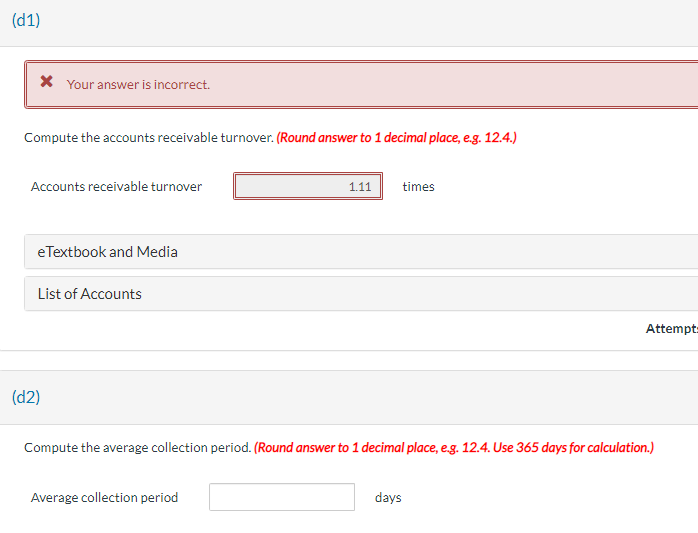This screenshot has height=533, width=698.
Task: Expand the eTextbook and Media section
Action: coord(361,252)
